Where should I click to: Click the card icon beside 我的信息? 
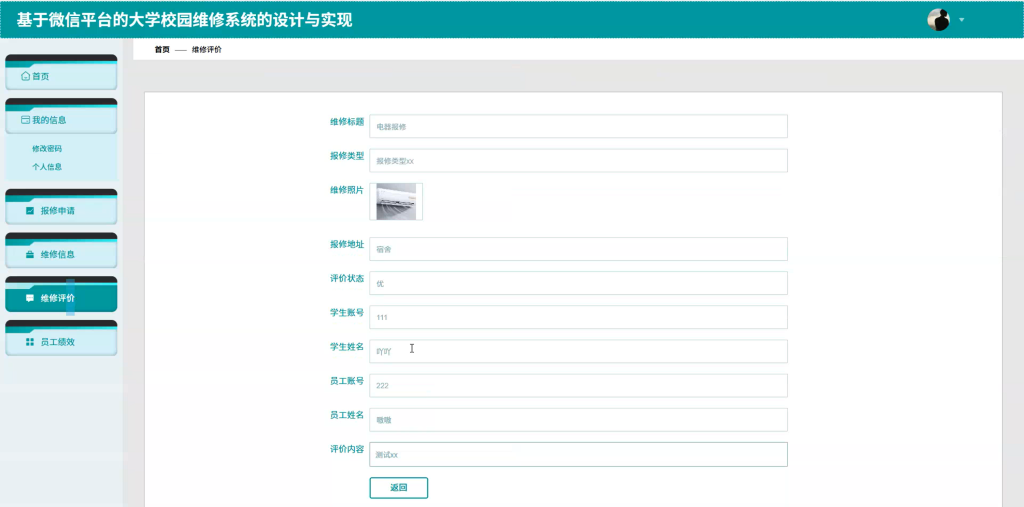[x=25, y=120]
